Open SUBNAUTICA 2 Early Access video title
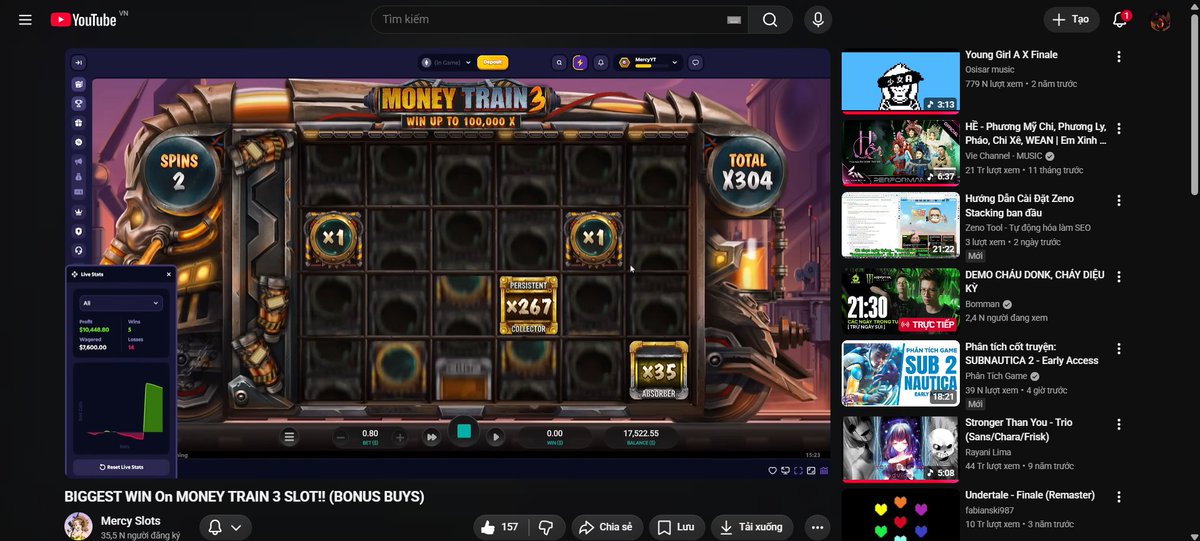1200x541 pixels. click(x=1032, y=353)
